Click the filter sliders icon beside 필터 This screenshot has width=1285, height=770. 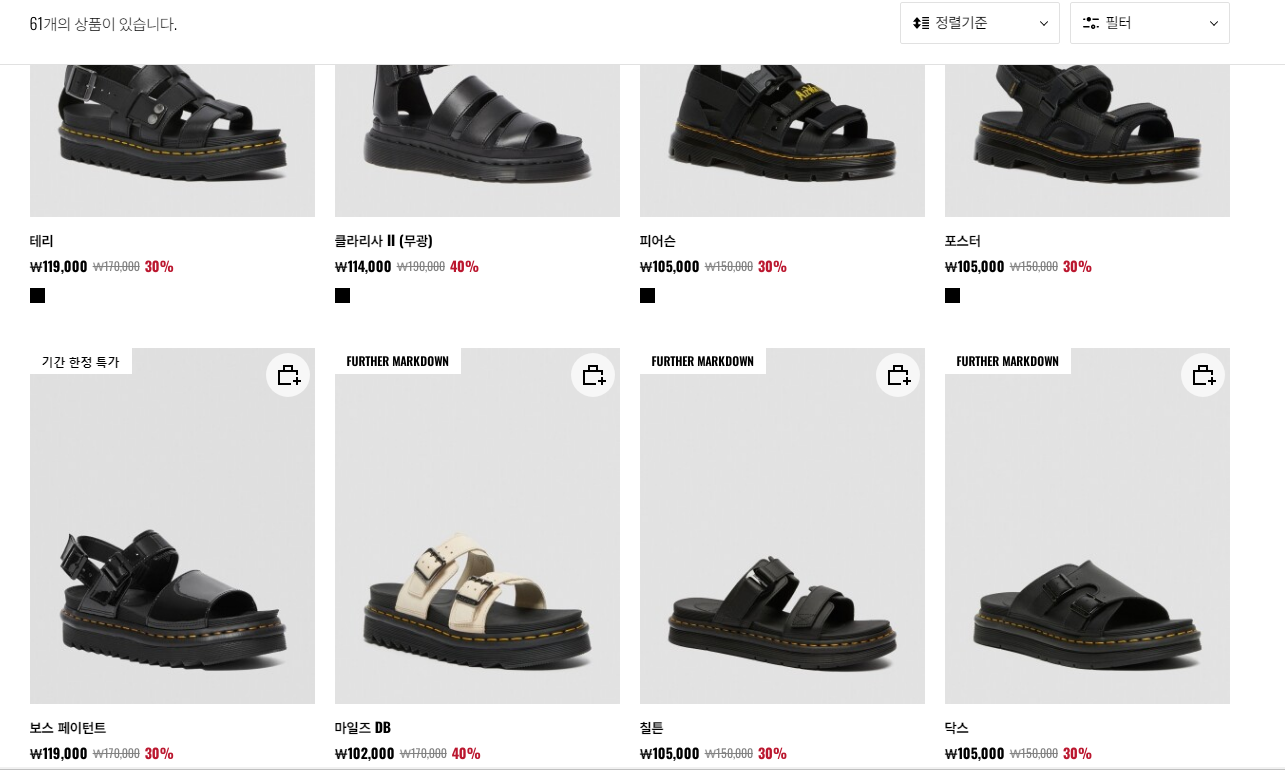1091,23
